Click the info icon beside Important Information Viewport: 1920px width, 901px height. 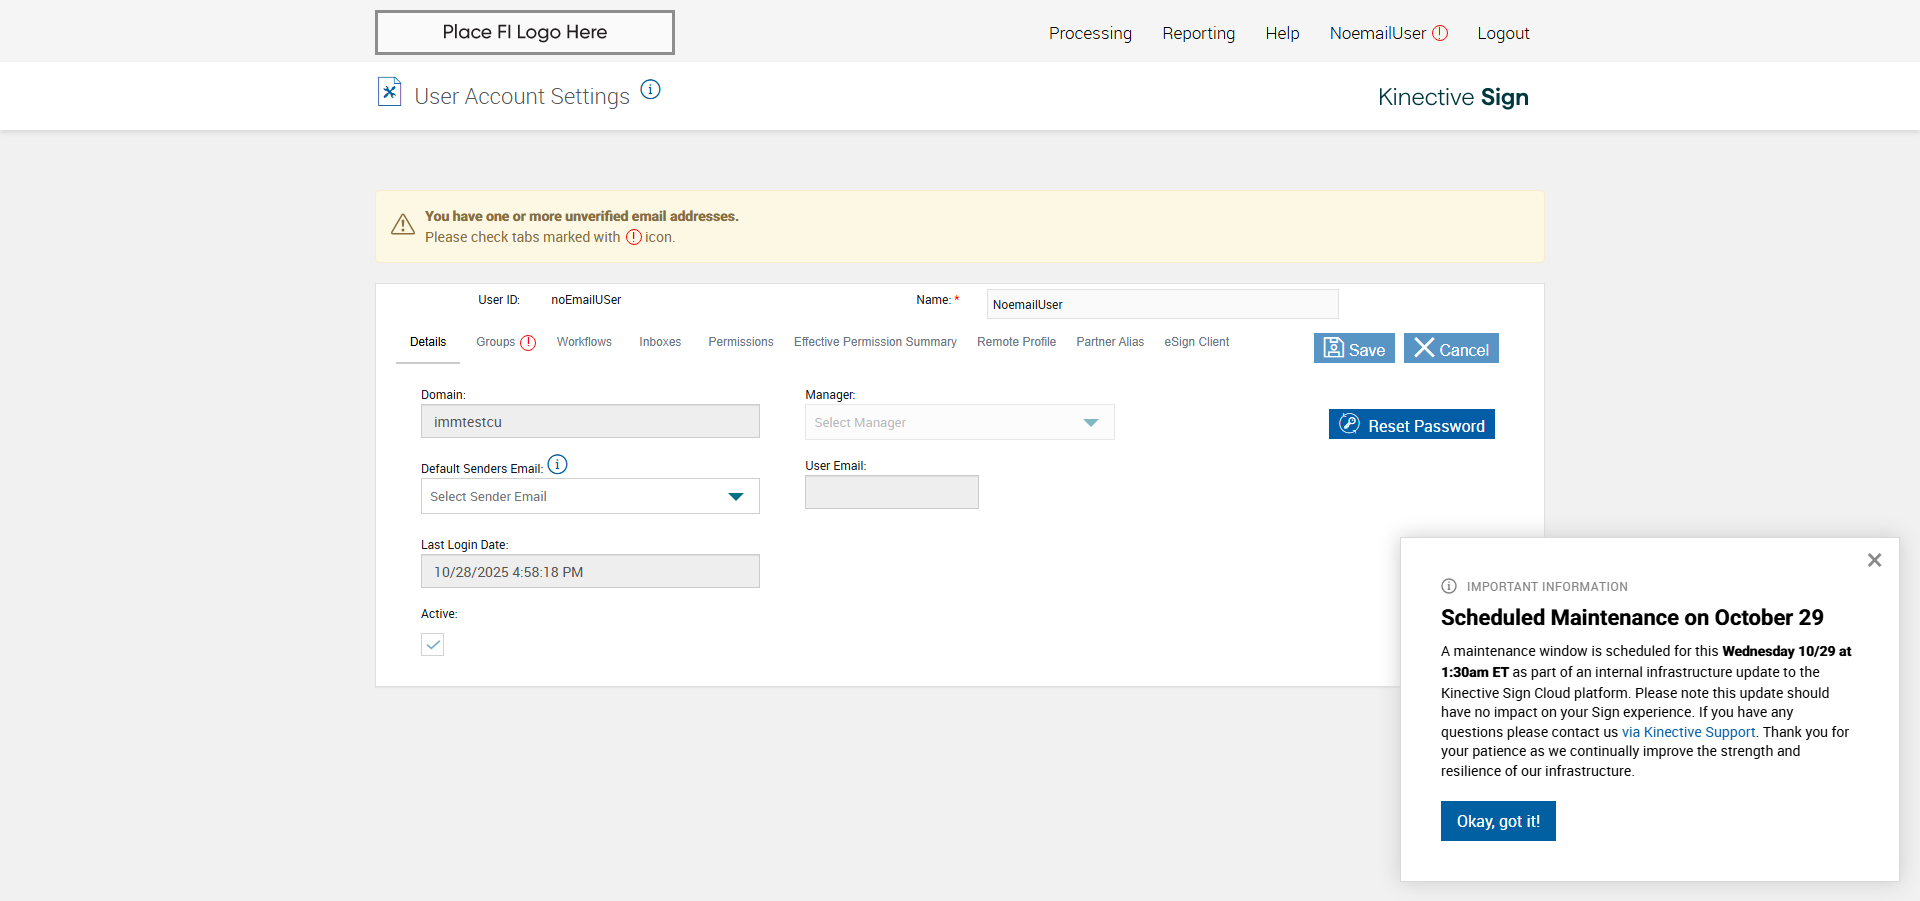coord(1449,586)
